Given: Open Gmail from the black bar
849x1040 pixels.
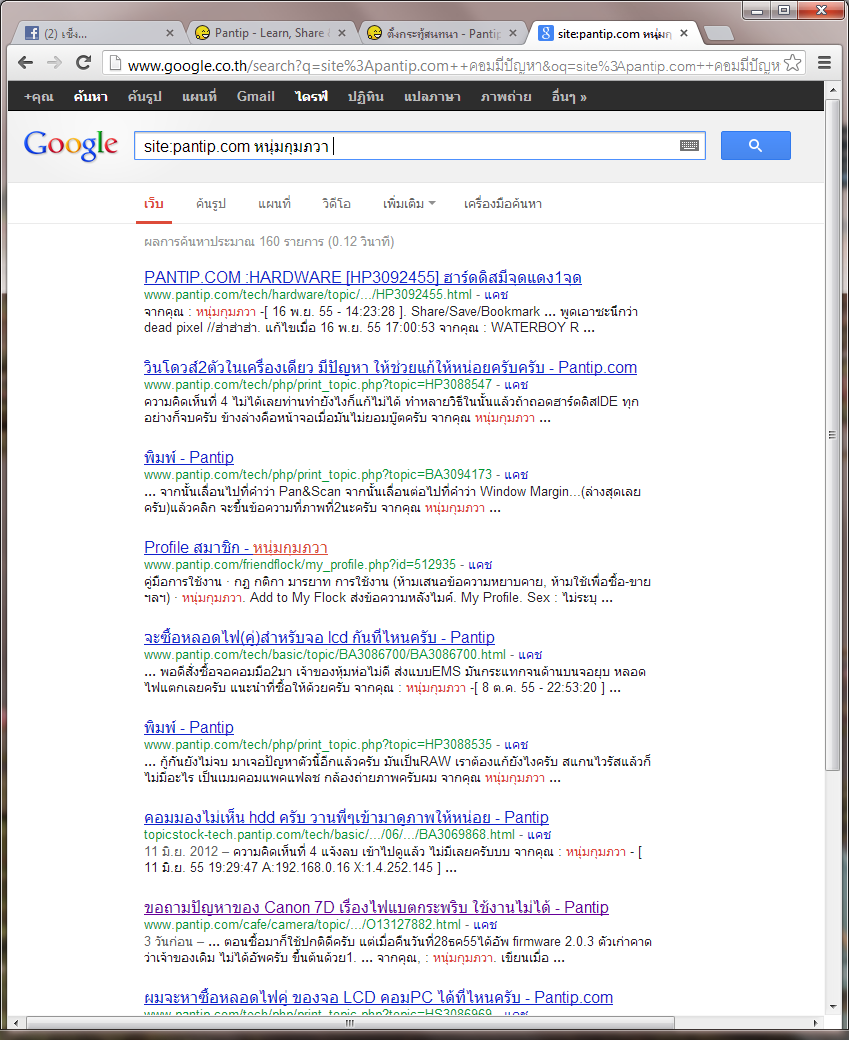Looking at the screenshot, I should (255, 97).
